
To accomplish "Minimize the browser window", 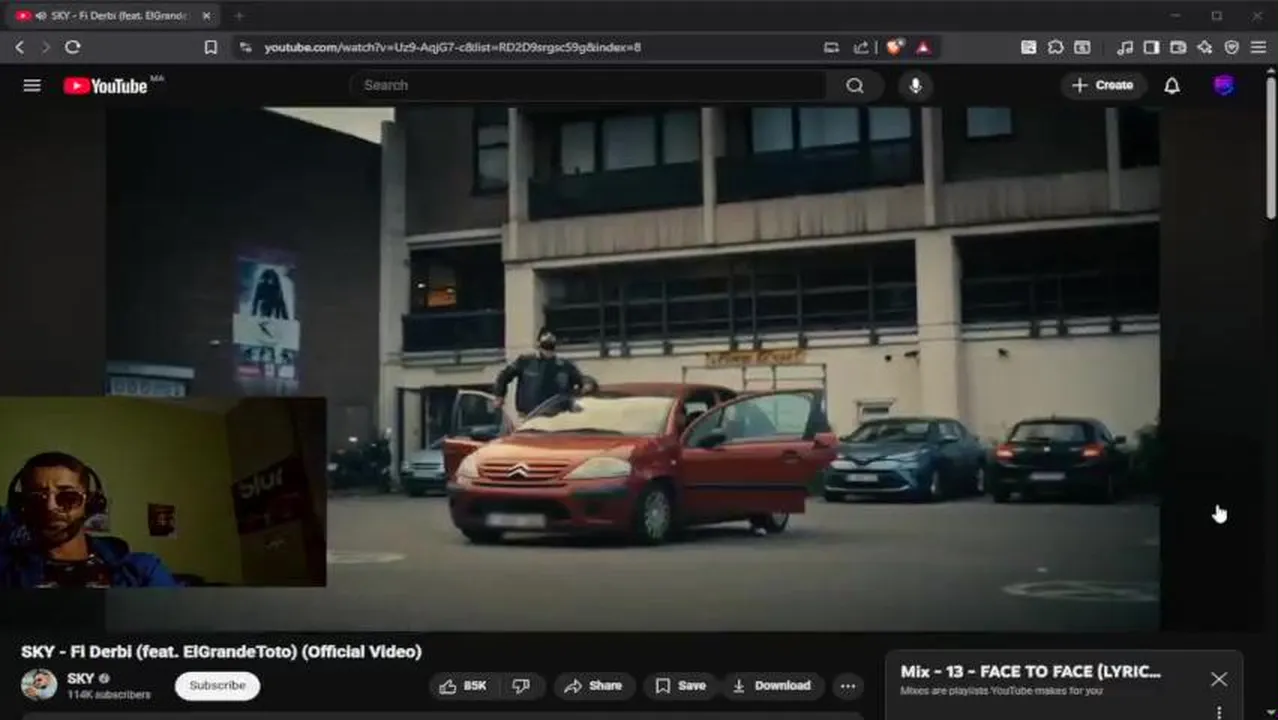I will [x=1176, y=16].
